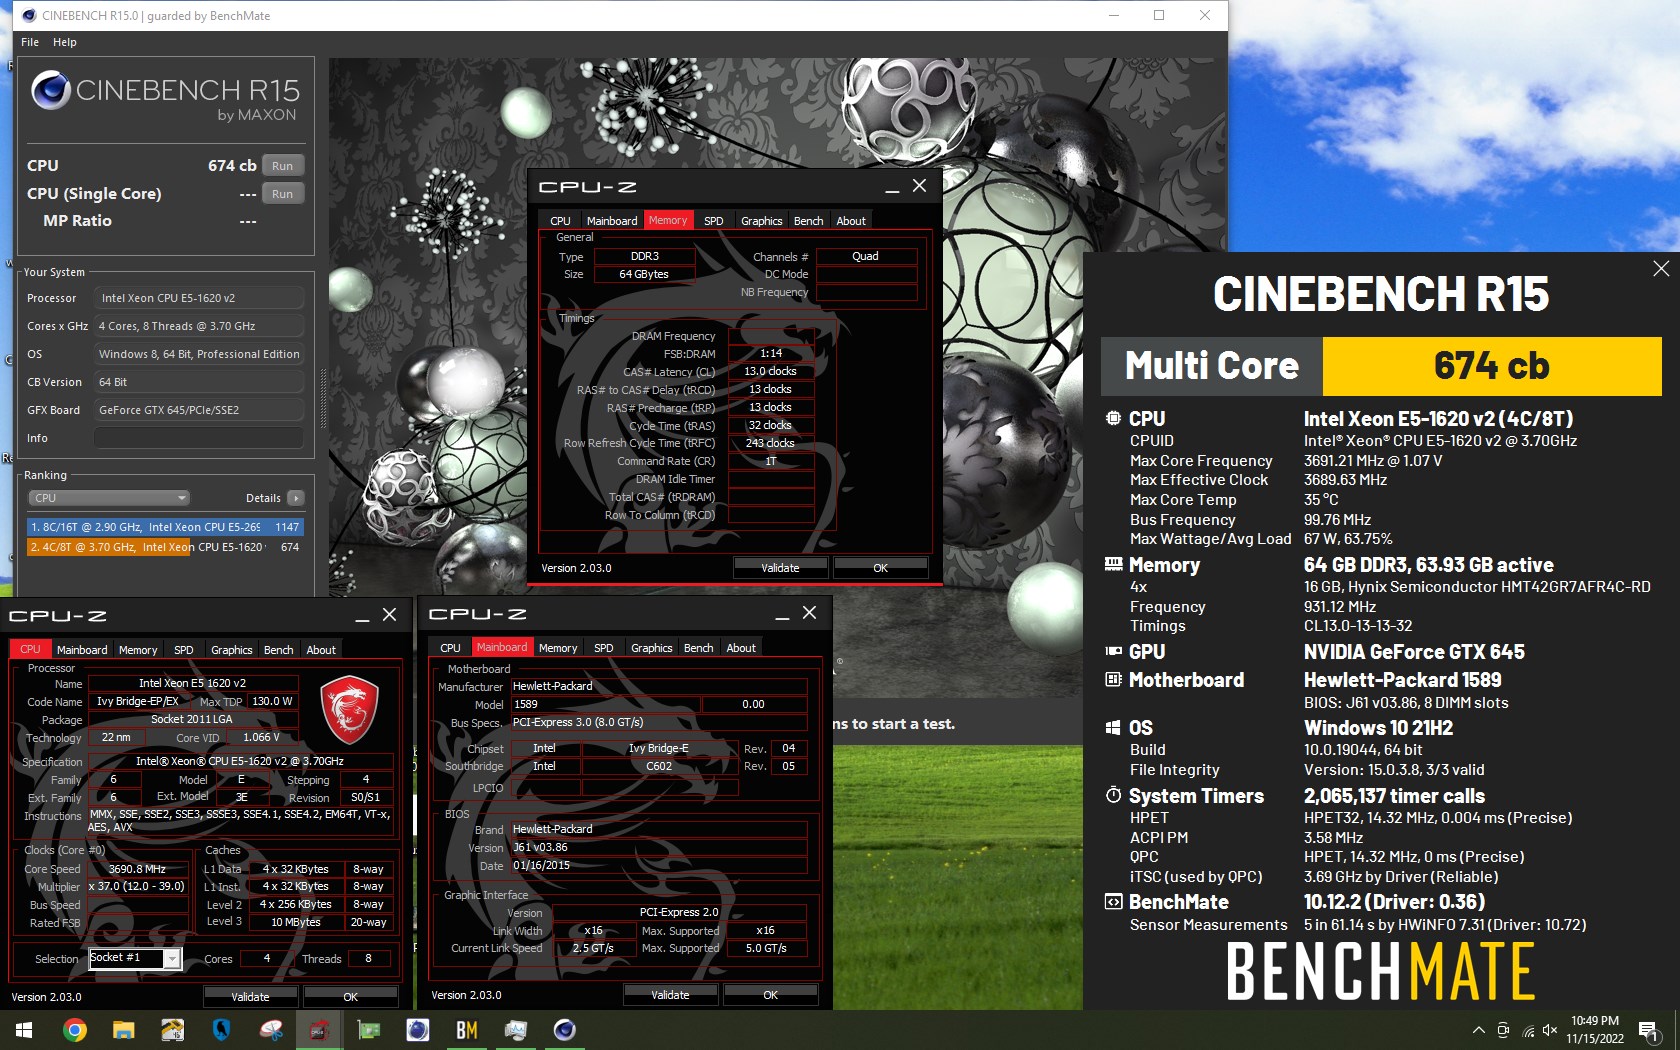Click the 2,065,137 timer calls text
This screenshot has height=1050, width=1680.
coord(1394,796)
